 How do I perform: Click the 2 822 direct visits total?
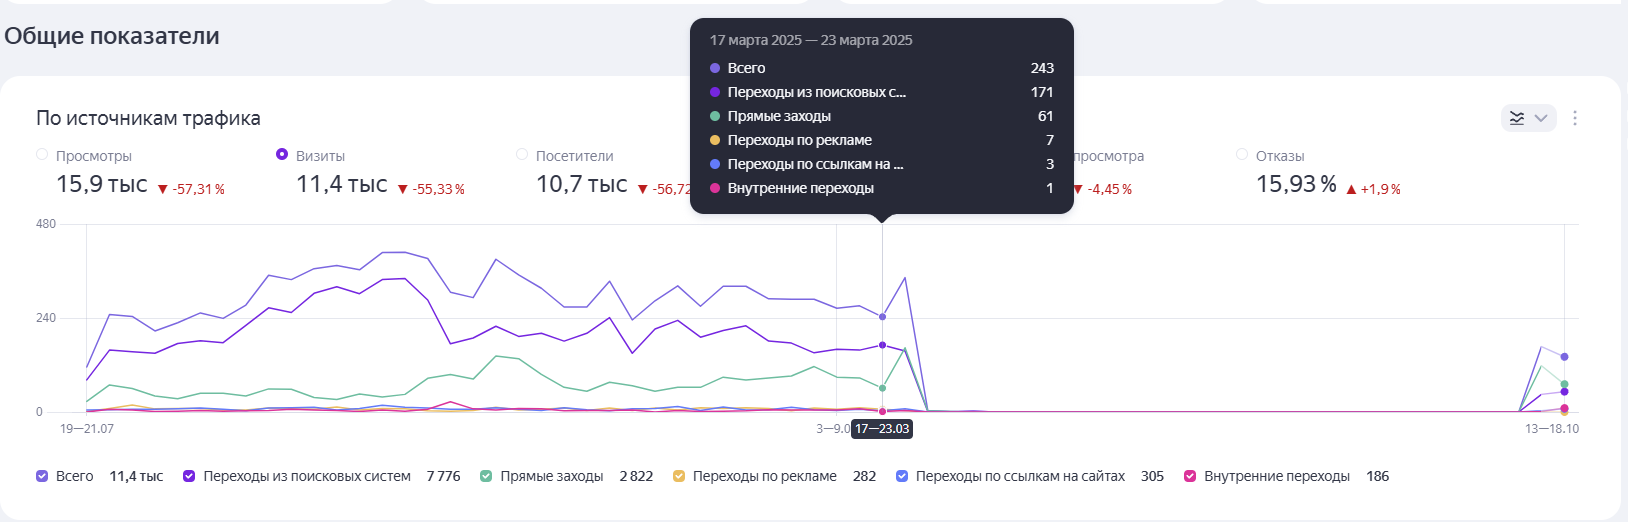[x=636, y=476]
